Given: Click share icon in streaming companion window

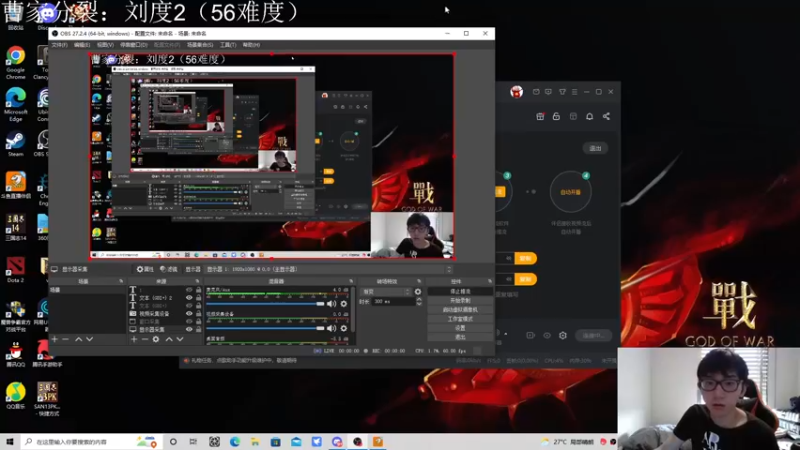Looking at the screenshot, I should [606, 116].
